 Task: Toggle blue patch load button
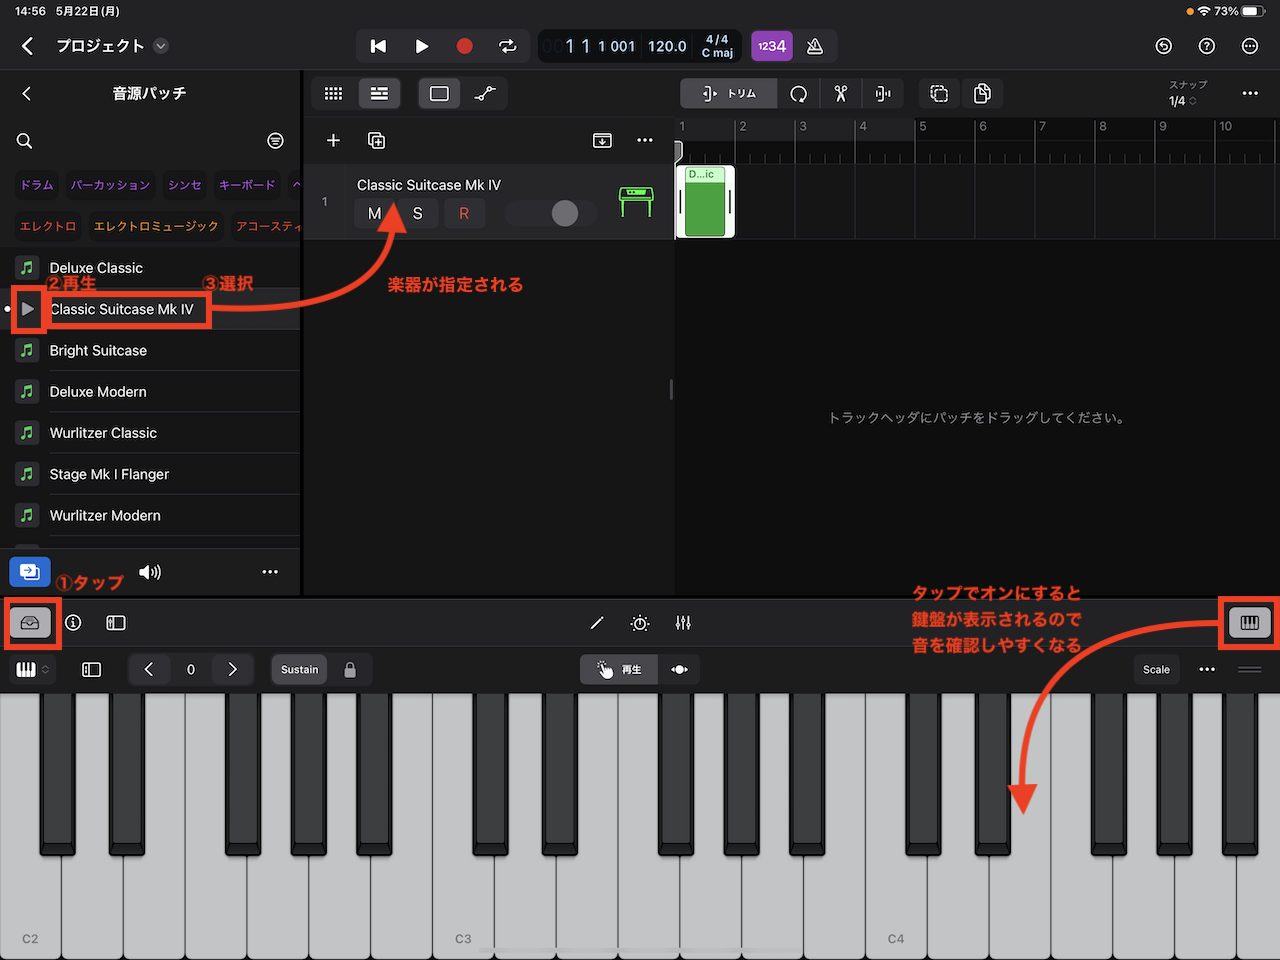(30, 572)
